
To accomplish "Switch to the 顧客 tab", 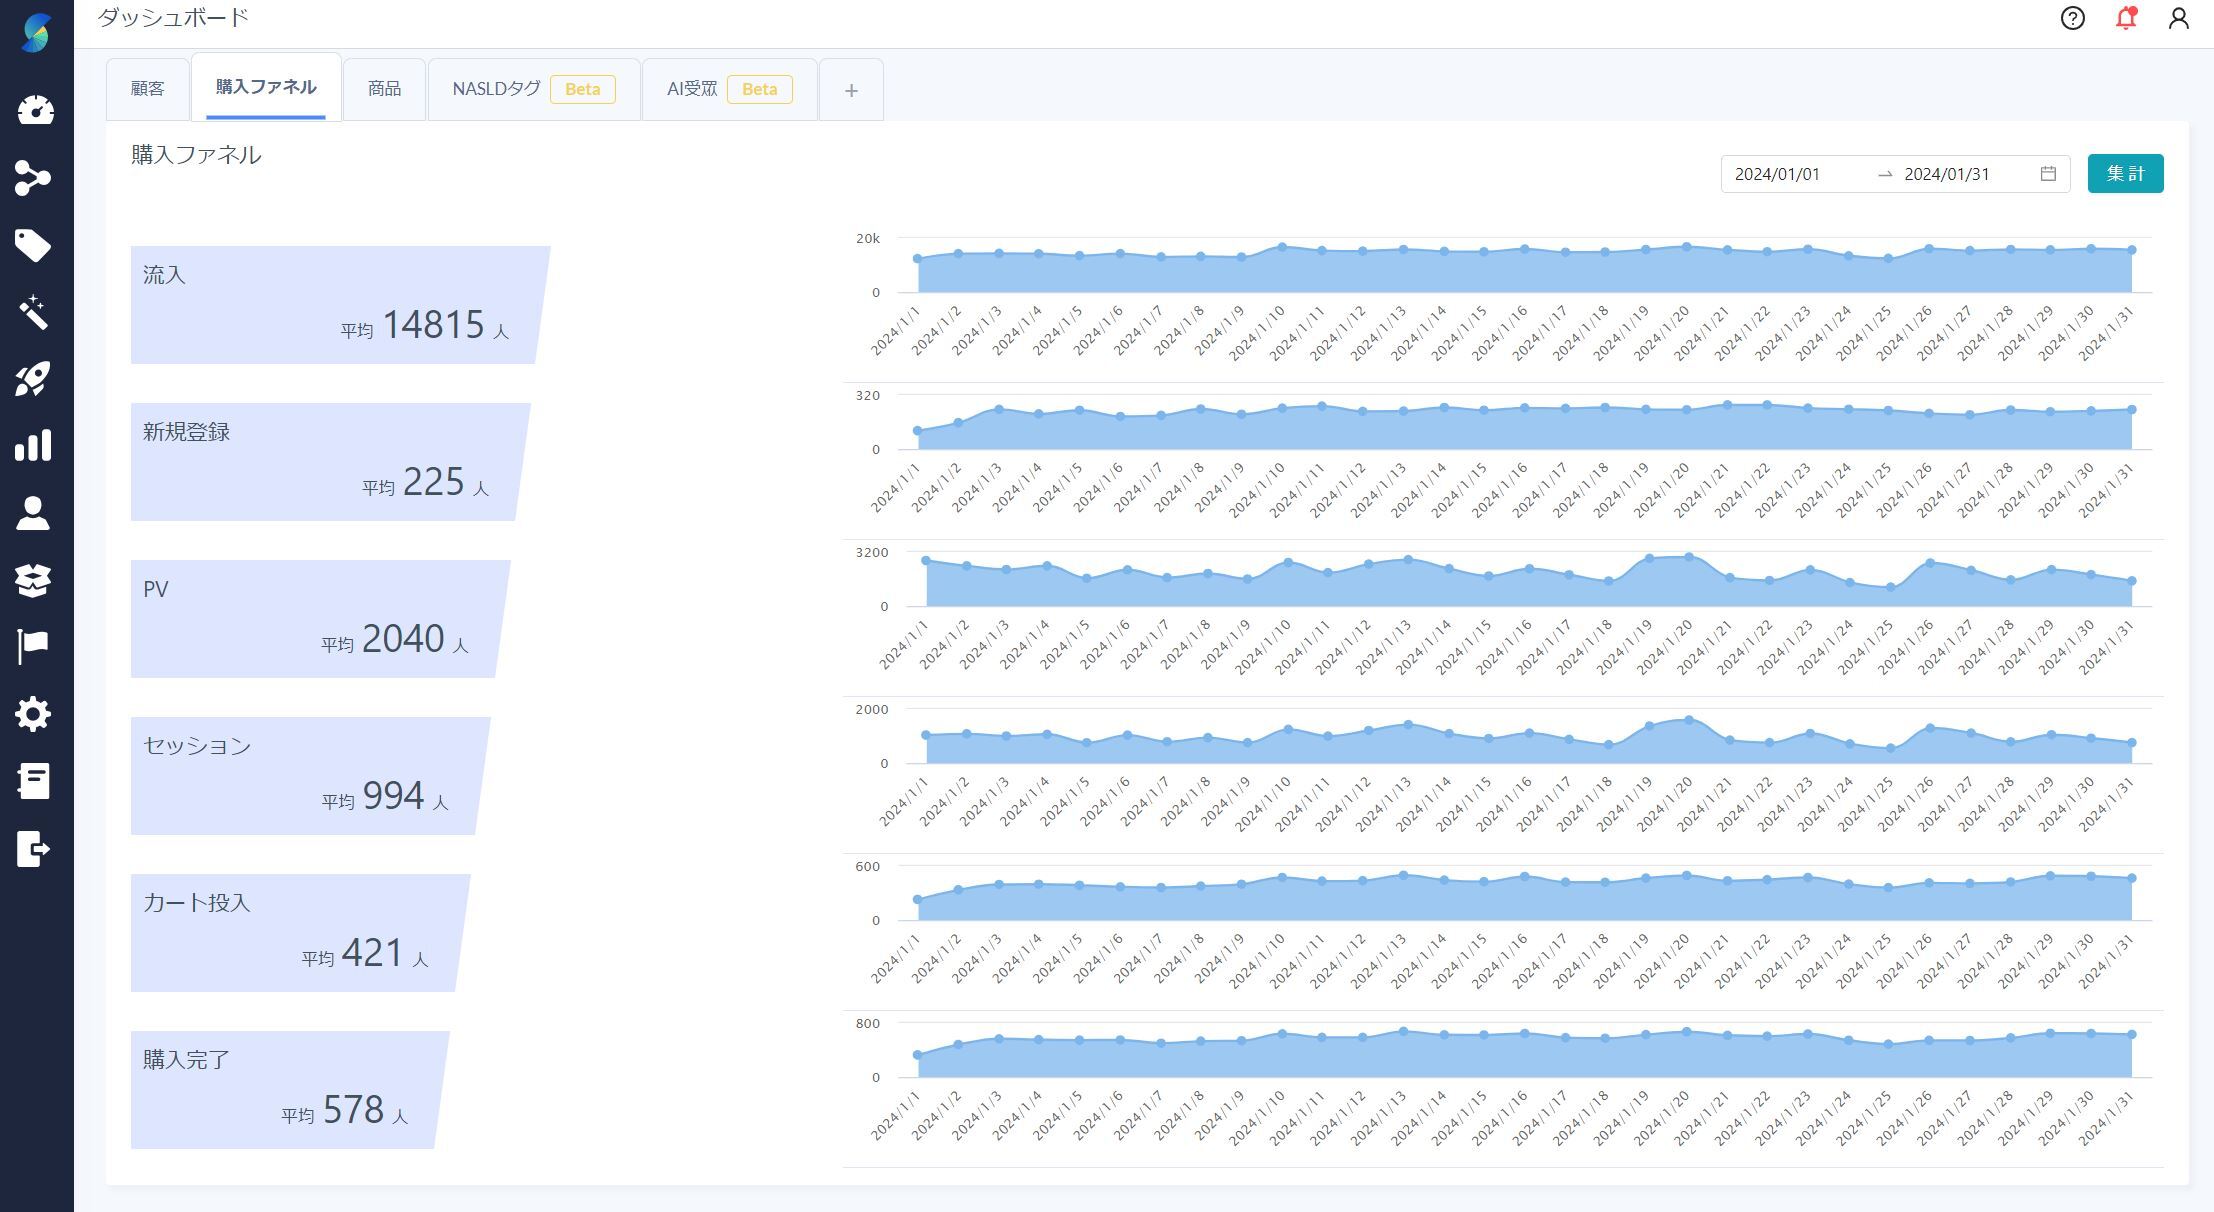I will (147, 89).
